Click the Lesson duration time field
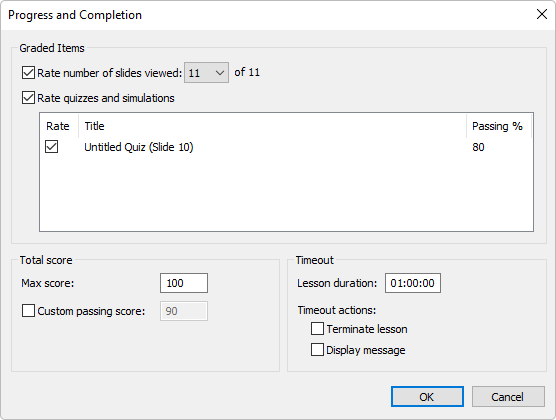 tap(413, 283)
